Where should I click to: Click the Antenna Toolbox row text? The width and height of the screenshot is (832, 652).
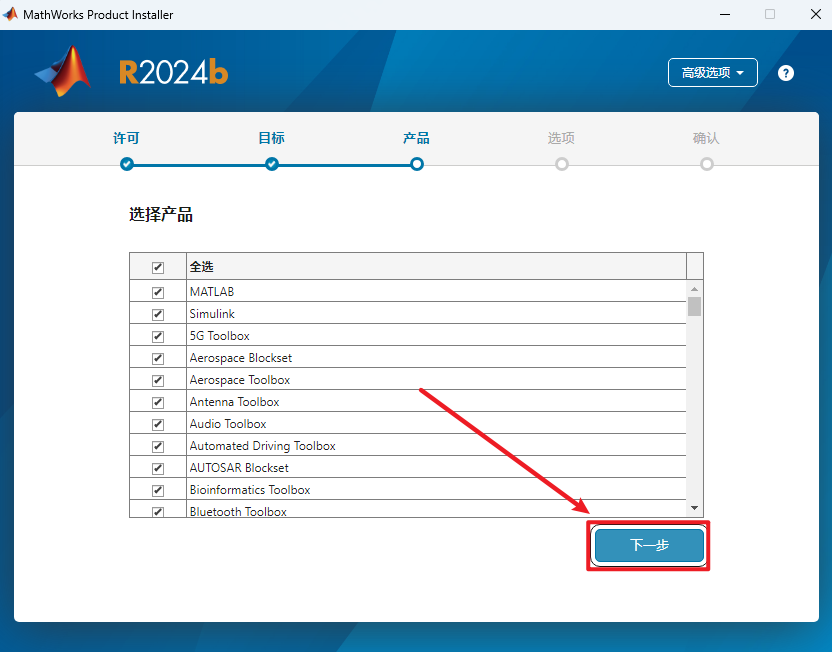(x=235, y=402)
